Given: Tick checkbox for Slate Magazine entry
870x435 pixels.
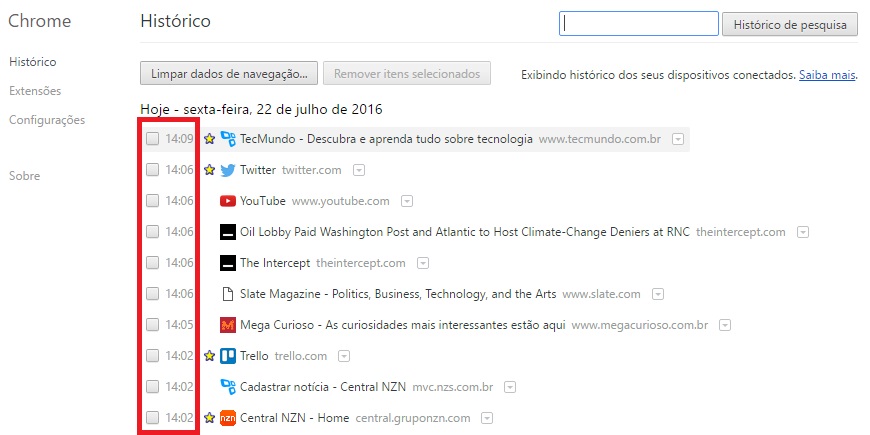Looking at the screenshot, I should click(x=152, y=294).
